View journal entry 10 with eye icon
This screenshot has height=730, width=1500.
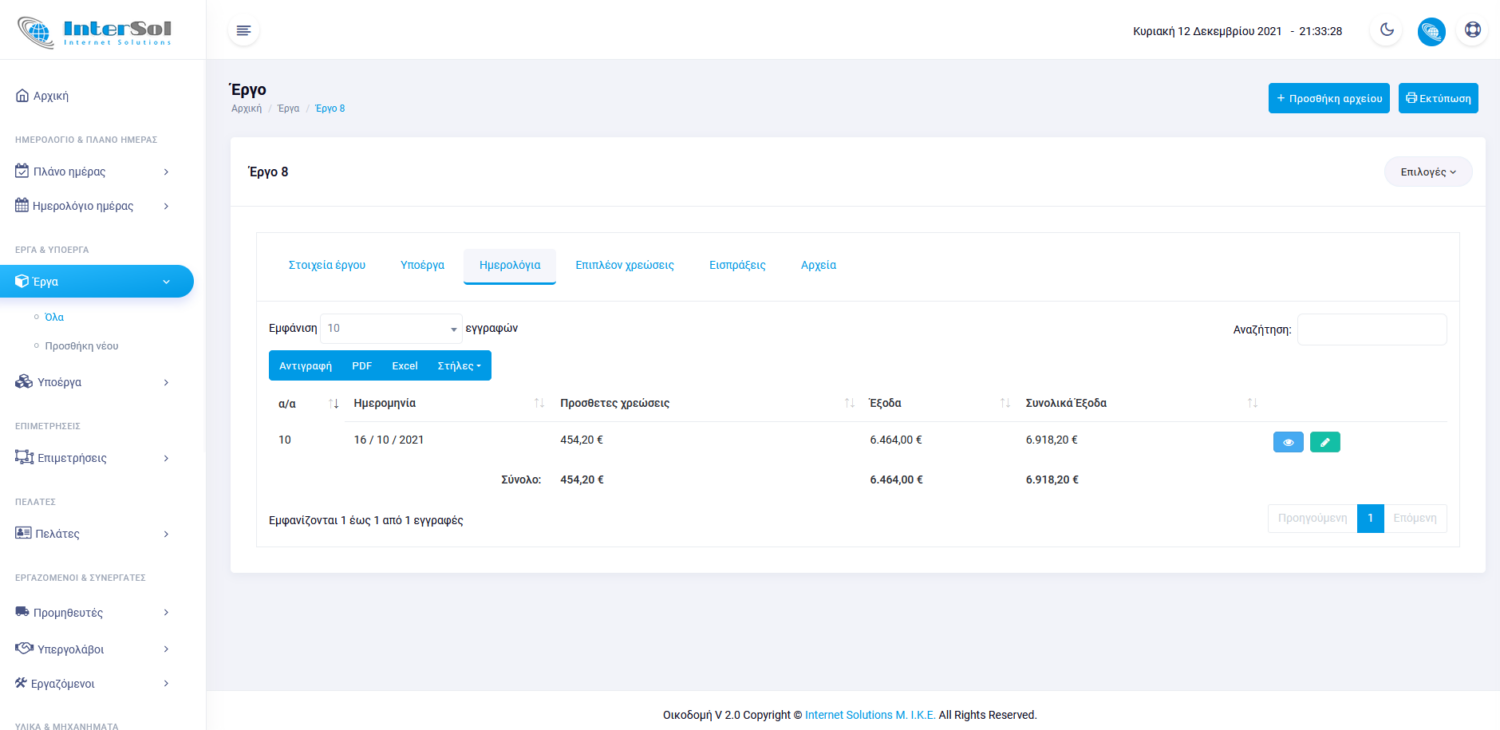(x=1288, y=441)
